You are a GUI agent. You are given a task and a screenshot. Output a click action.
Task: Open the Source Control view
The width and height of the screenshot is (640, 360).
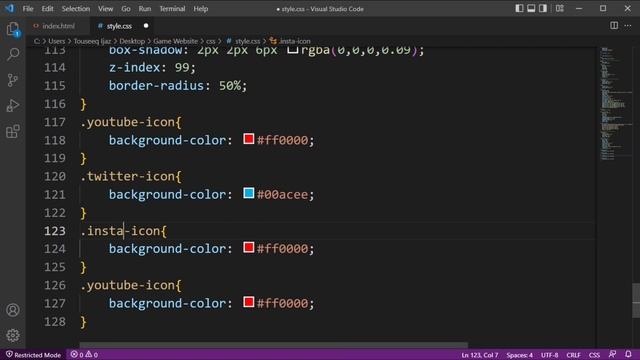point(13,80)
